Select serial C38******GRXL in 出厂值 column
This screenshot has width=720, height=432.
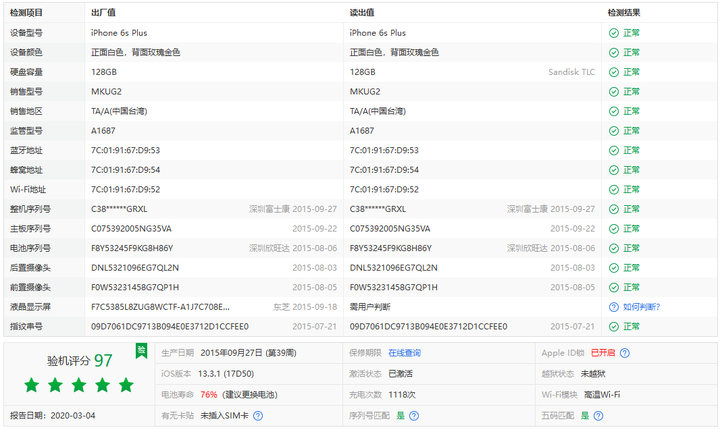point(119,209)
